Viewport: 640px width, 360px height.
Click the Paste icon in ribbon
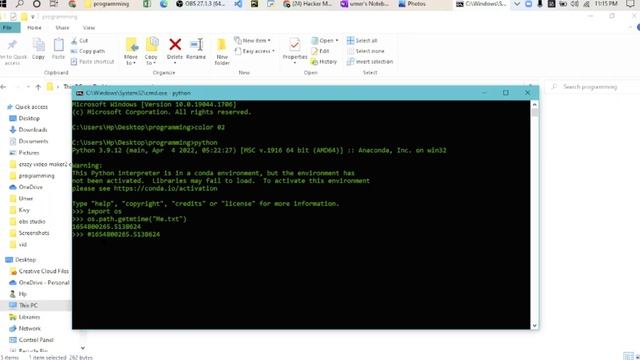click(x=58, y=45)
